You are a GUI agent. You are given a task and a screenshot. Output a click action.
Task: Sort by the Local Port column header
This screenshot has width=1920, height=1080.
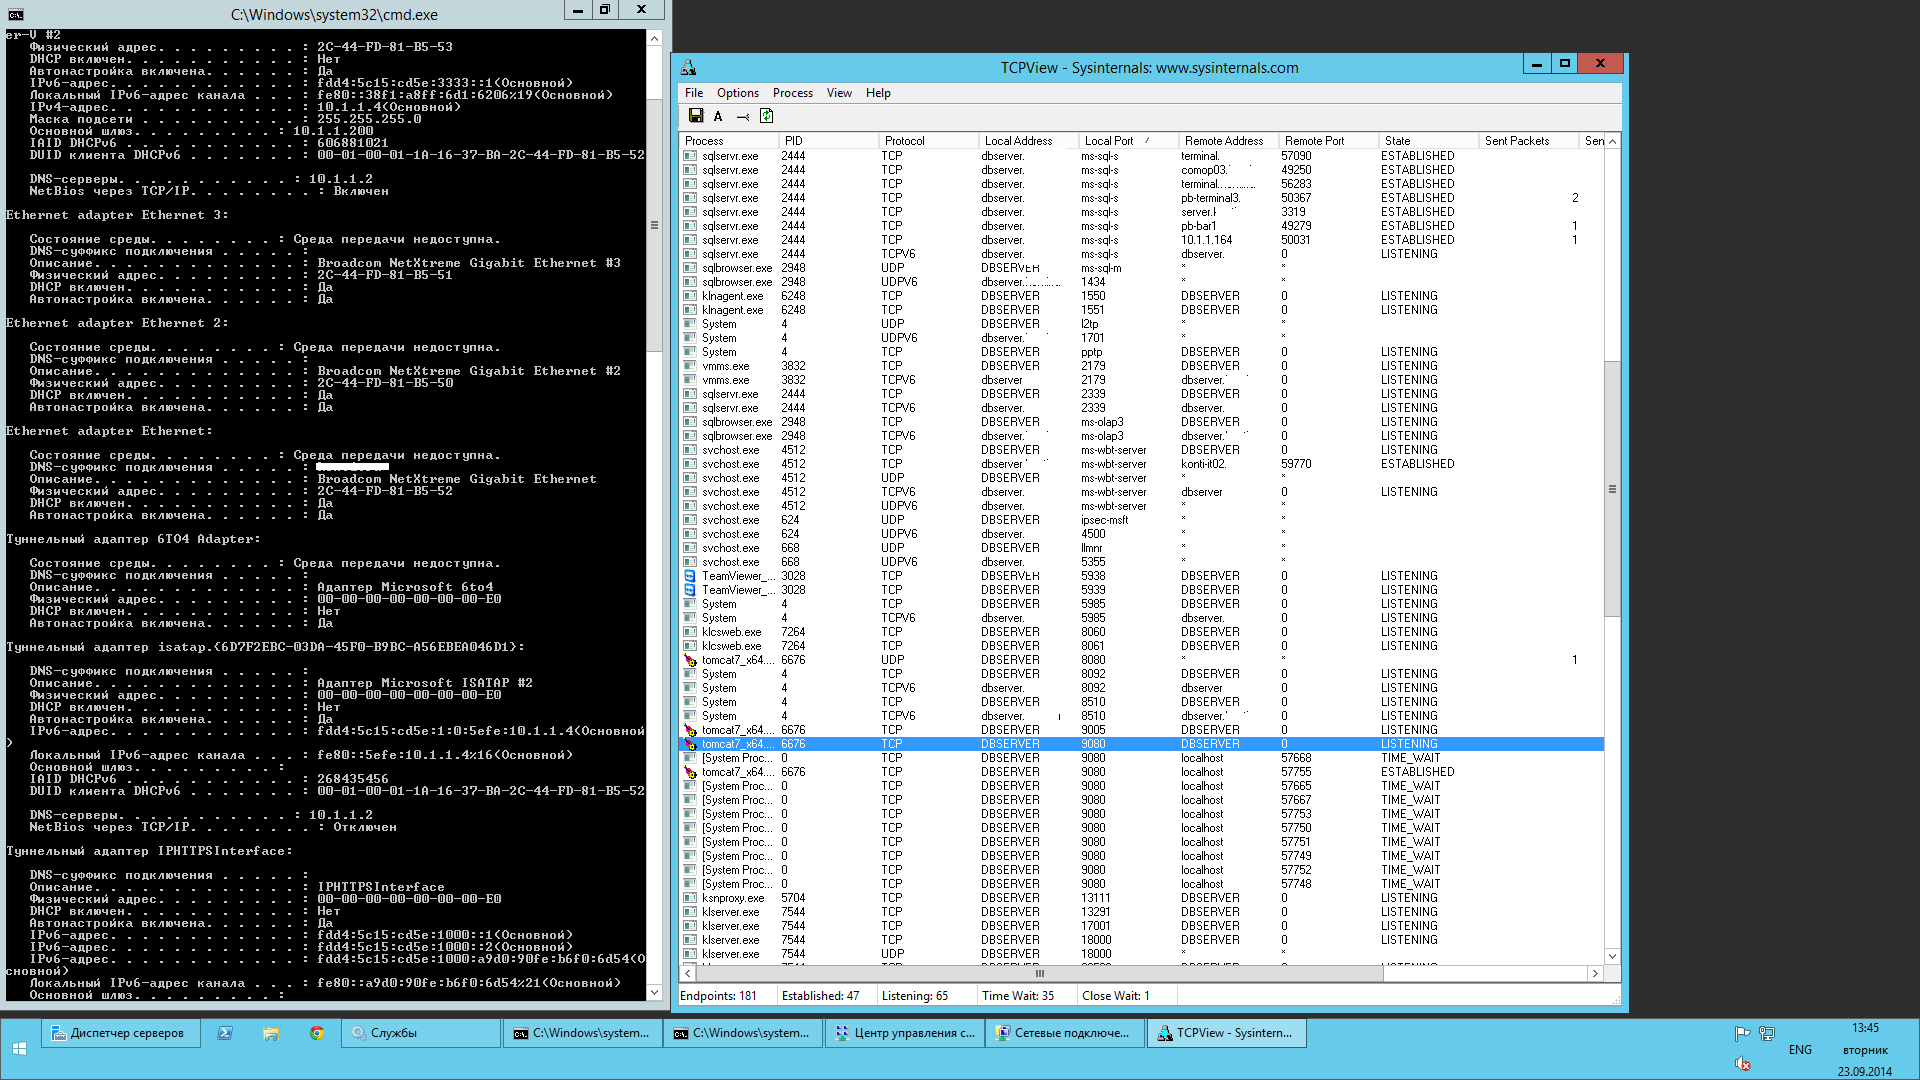click(x=1128, y=141)
